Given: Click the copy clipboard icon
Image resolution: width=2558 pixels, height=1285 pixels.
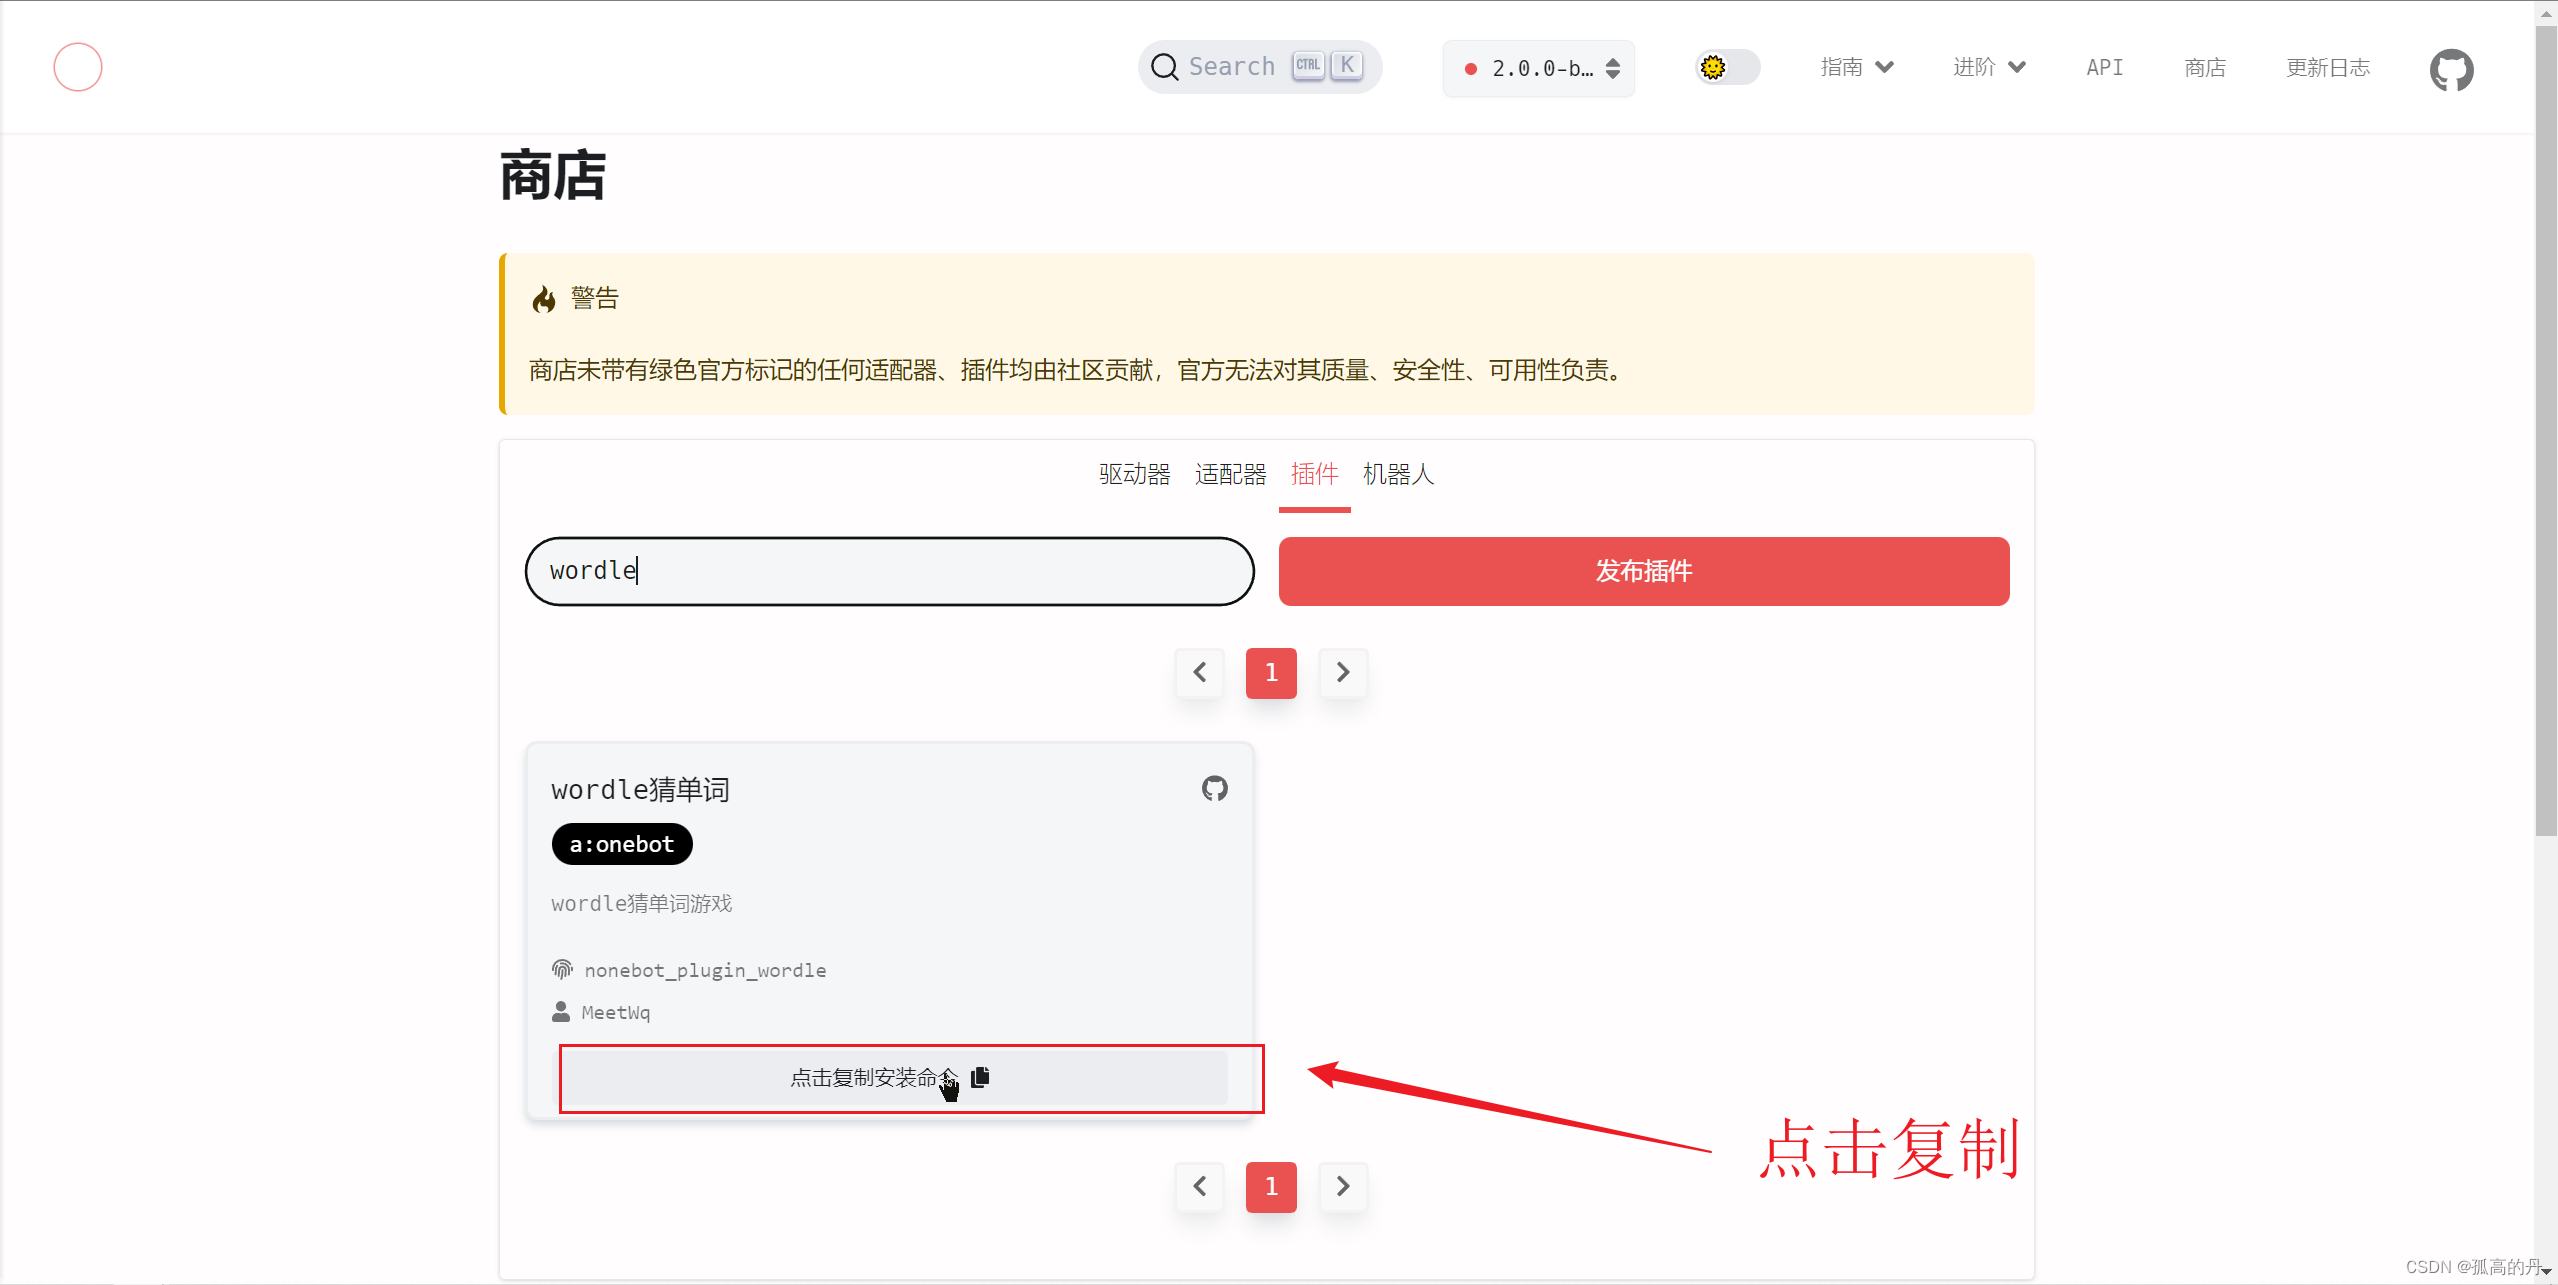Looking at the screenshot, I should pos(980,1076).
